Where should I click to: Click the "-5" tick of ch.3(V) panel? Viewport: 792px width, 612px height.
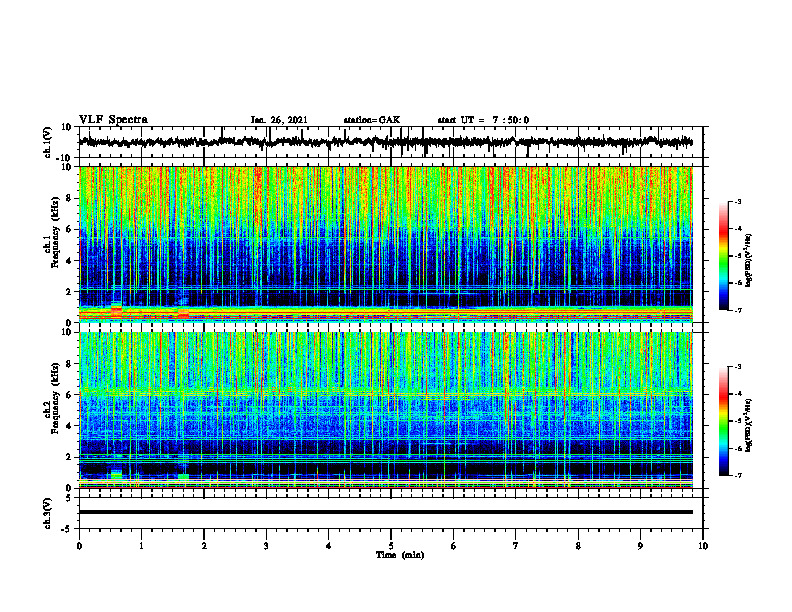point(68,529)
